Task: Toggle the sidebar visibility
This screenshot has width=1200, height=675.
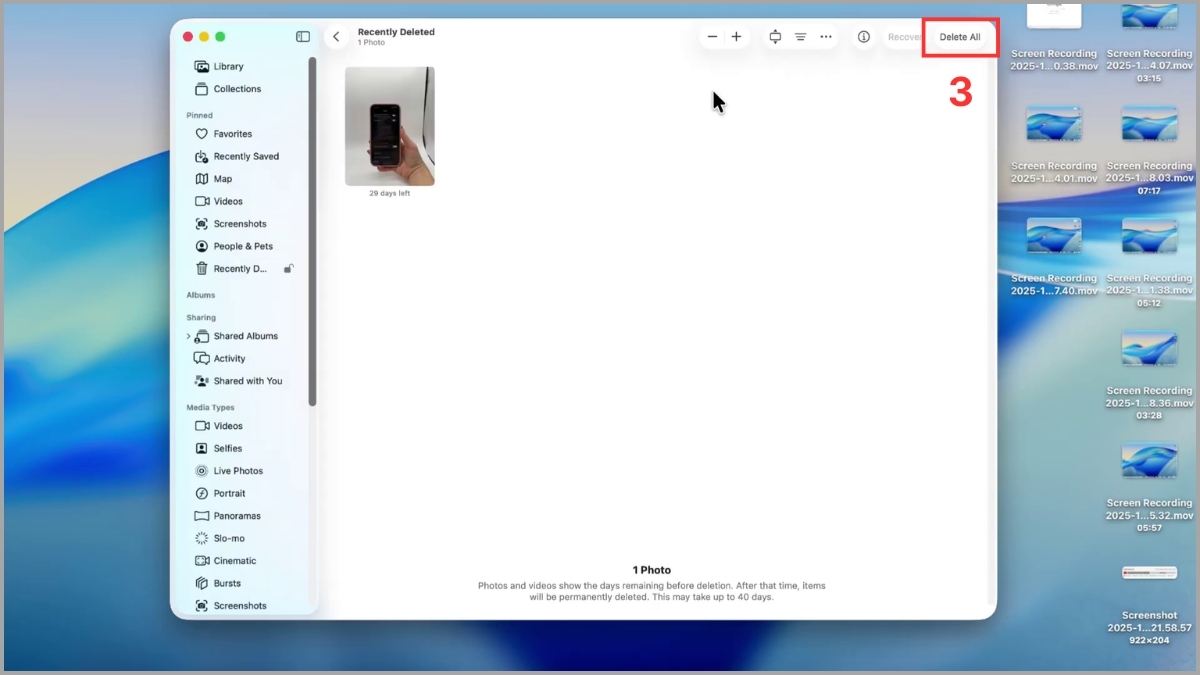Action: [x=302, y=36]
